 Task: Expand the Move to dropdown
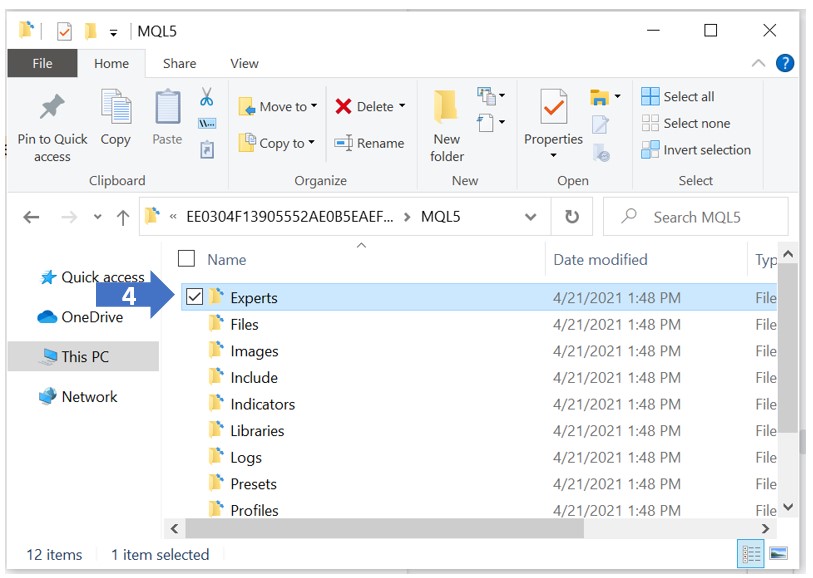point(313,106)
